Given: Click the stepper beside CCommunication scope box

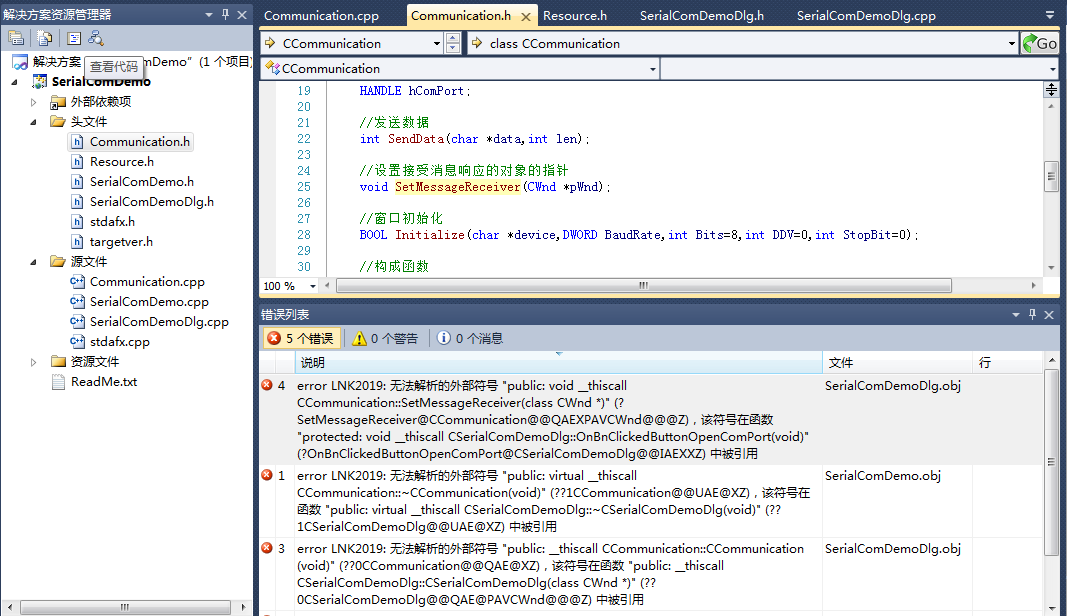Looking at the screenshot, I should coord(453,44).
